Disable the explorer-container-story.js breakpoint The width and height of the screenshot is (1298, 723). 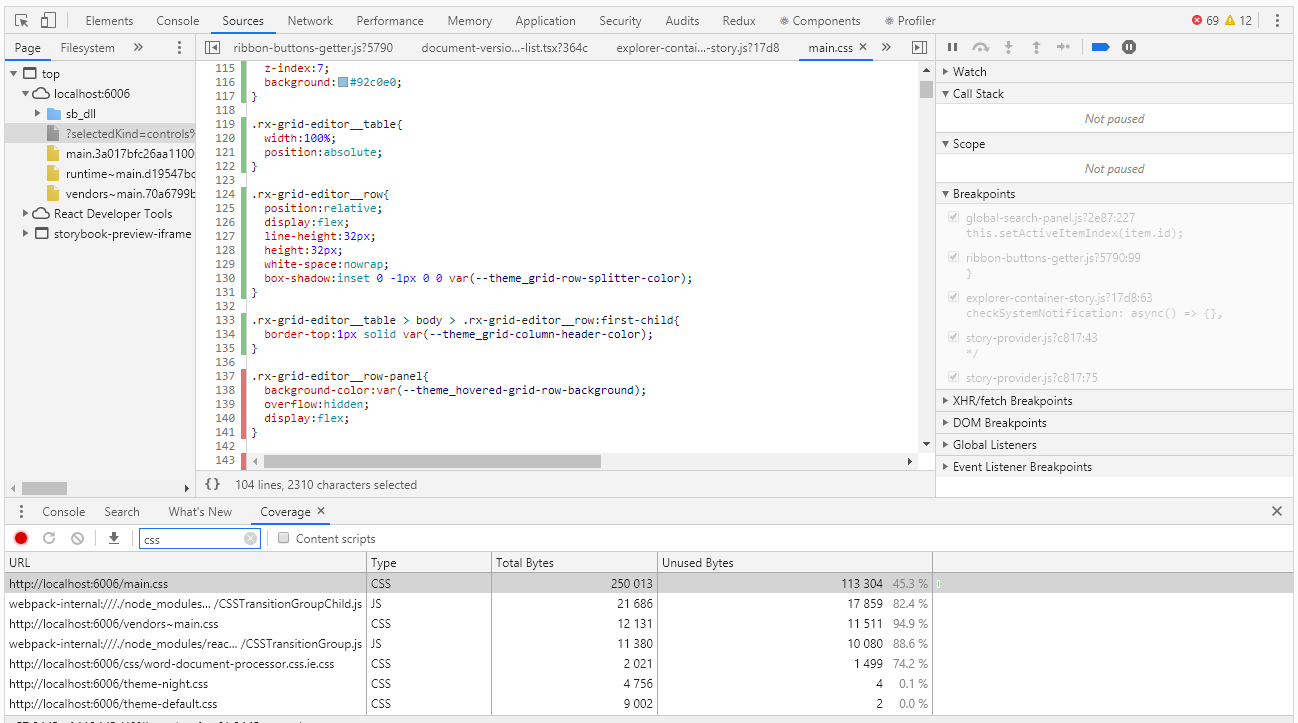click(953, 297)
